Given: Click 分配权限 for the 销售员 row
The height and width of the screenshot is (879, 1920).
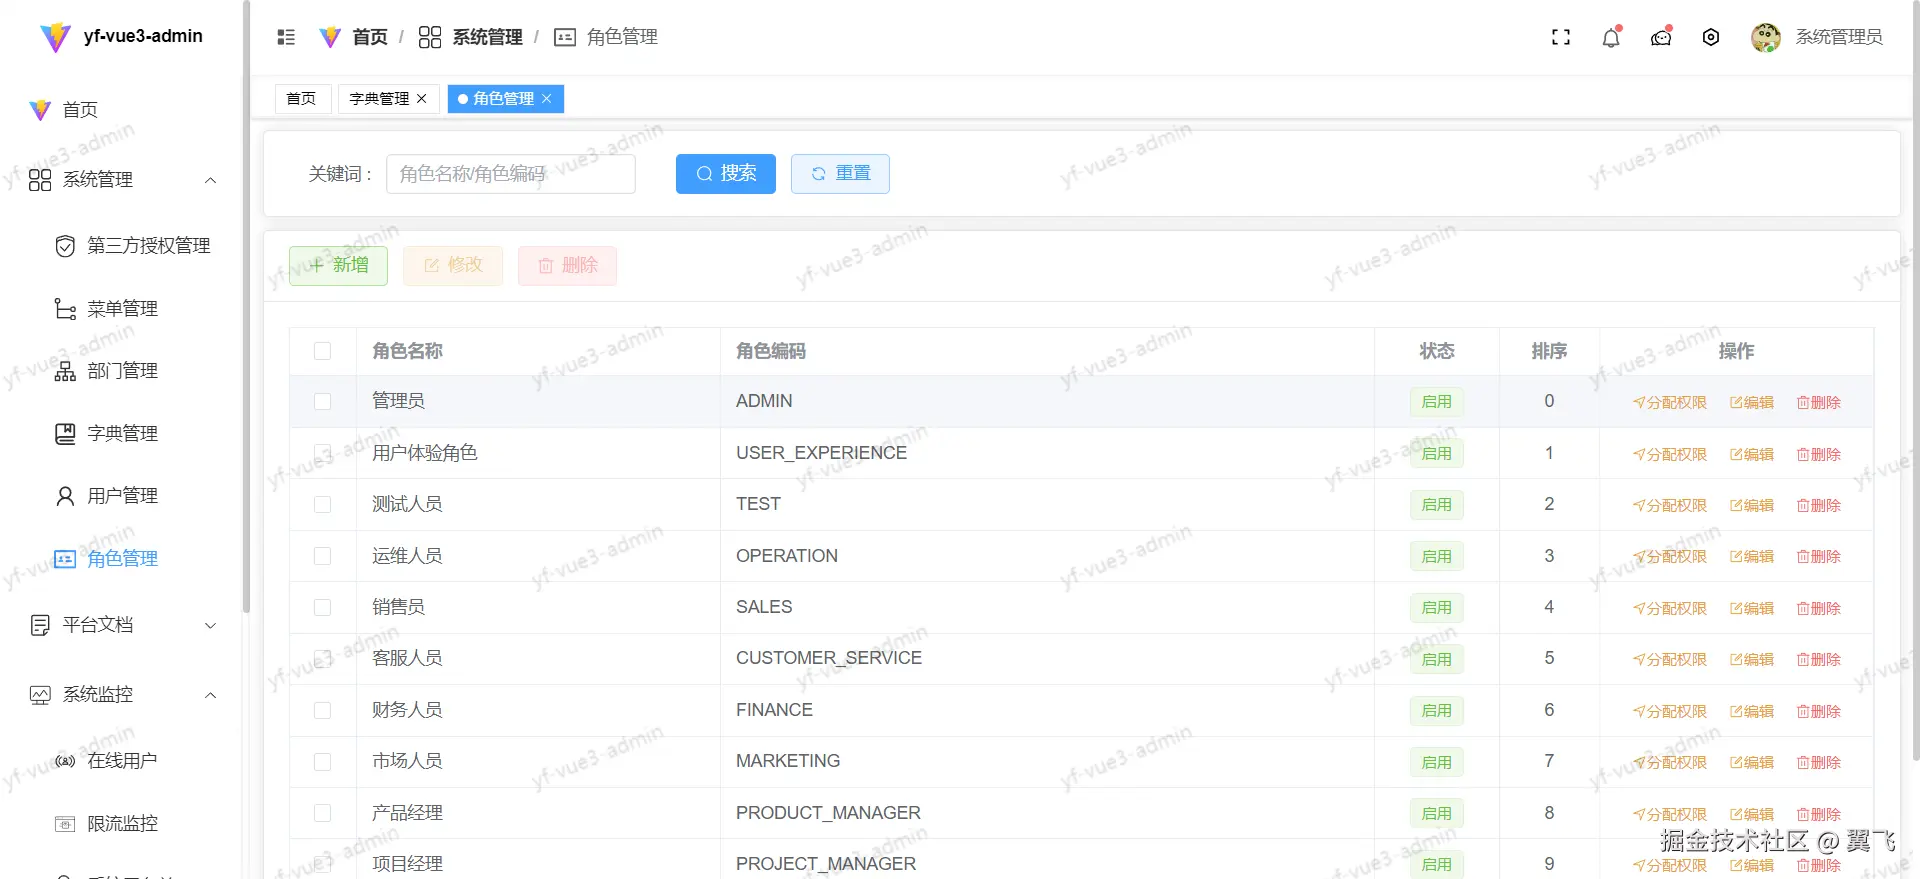Looking at the screenshot, I should [x=1670, y=608].
